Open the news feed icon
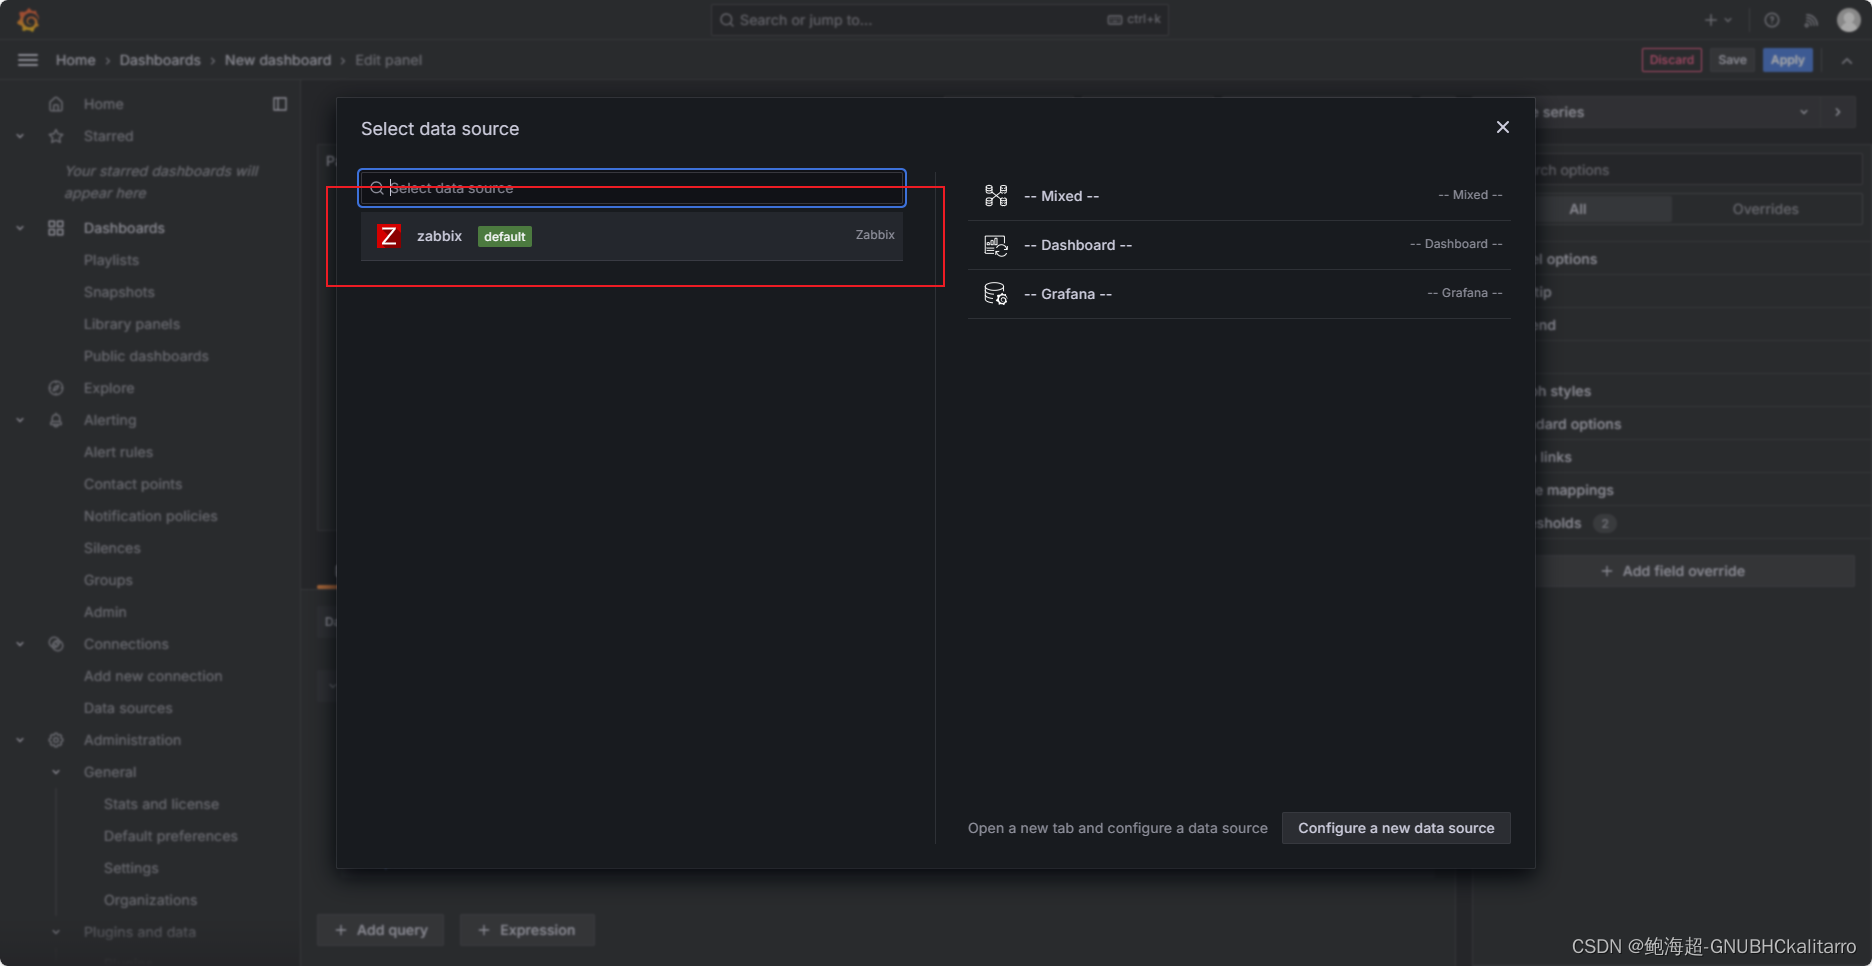 [x=1811, y=20]
